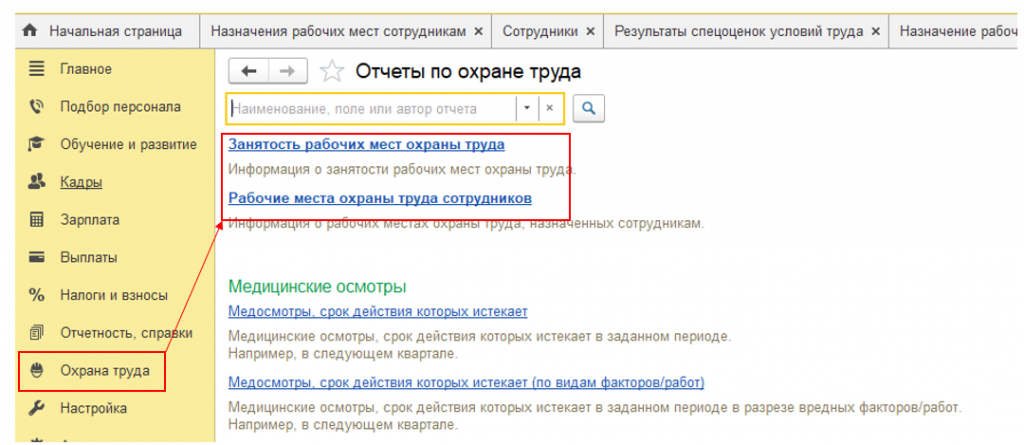Screen dimensions: 1024x445
Task: Click the graduation cap icon for Обучение и развитие
Action: click(x=37, y=144)
